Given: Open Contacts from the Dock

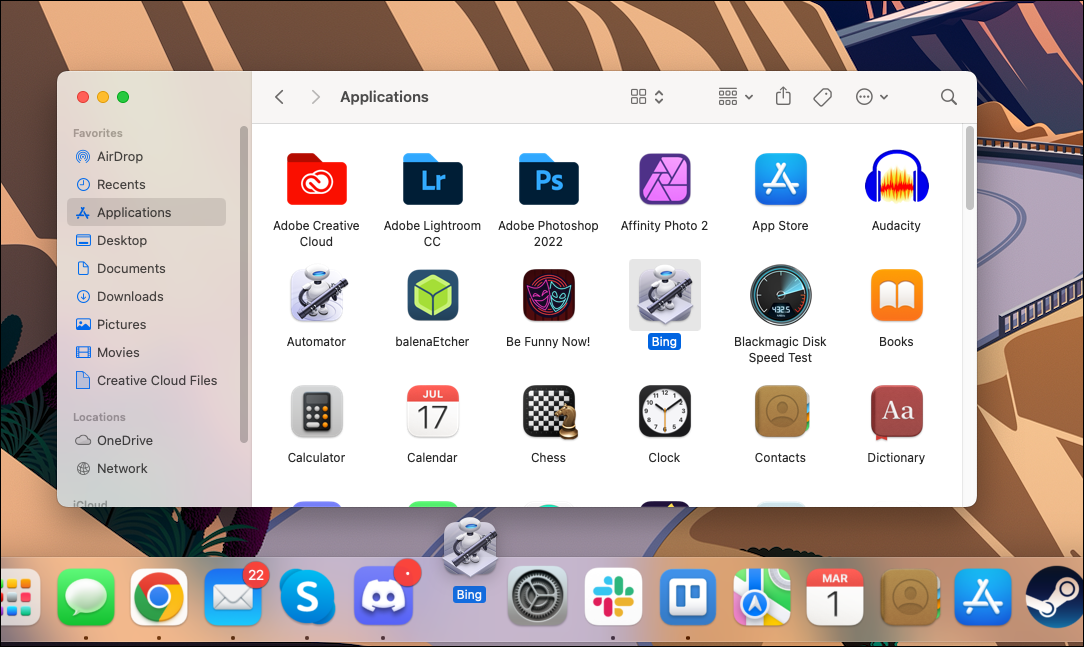Looking at the screenshot, I should (909, 597).
